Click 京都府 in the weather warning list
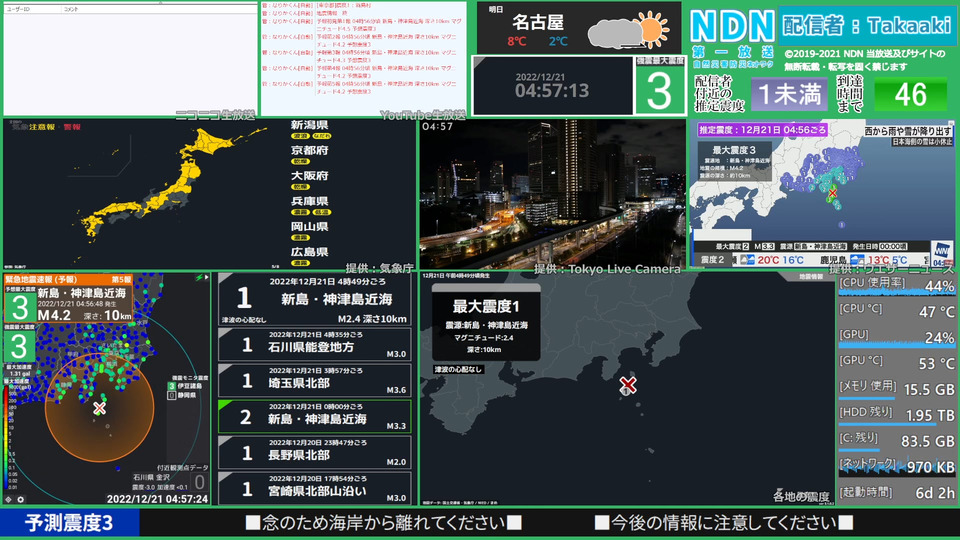 coord(309,150)
